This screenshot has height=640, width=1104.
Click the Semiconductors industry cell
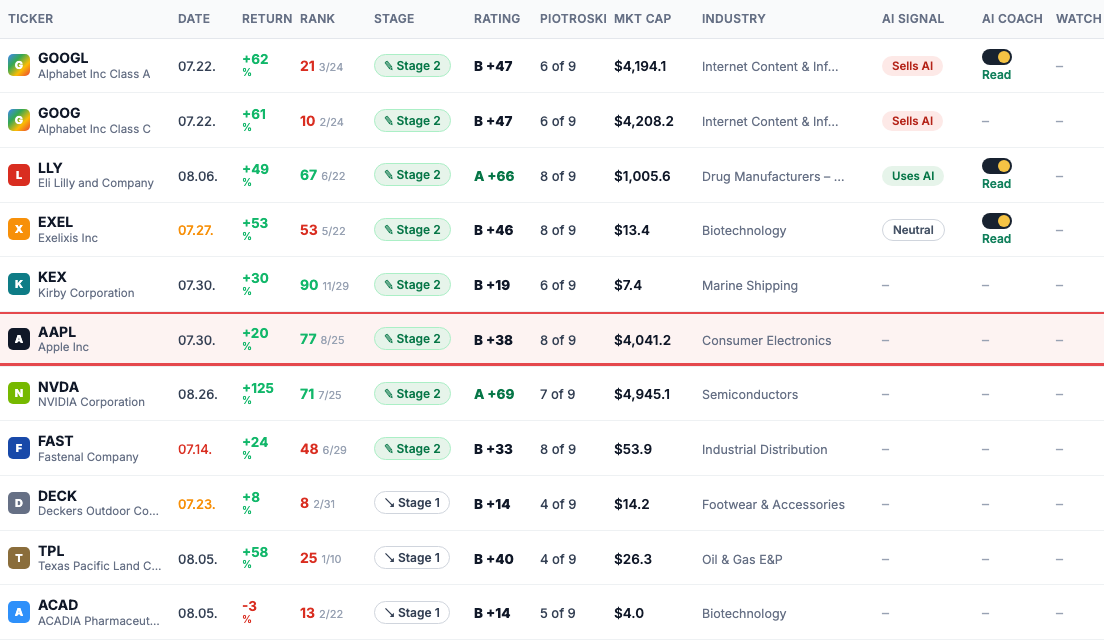tap(750, 394)
